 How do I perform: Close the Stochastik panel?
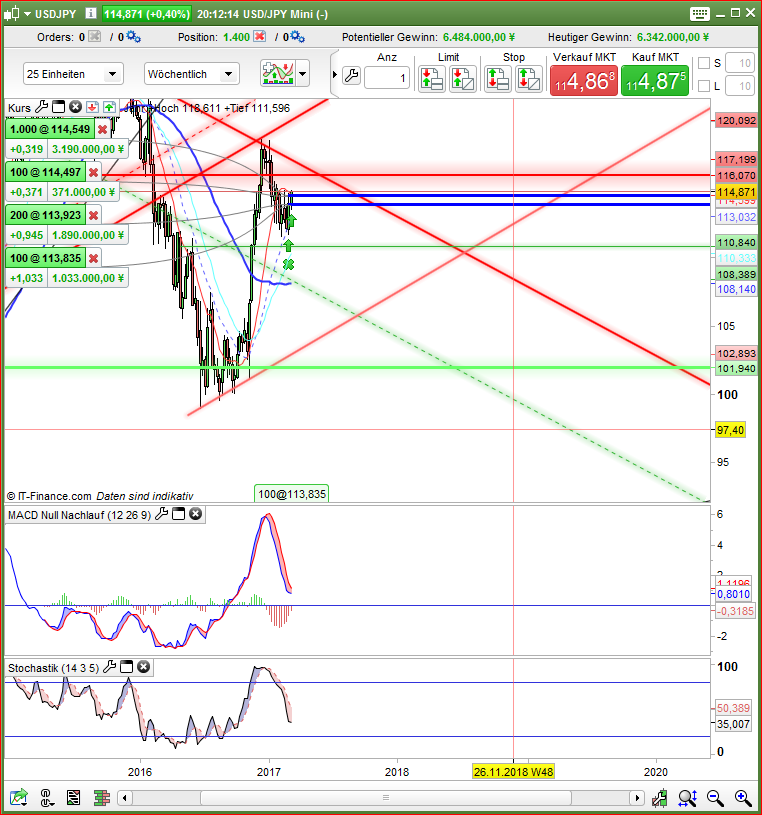coord(143,667)
